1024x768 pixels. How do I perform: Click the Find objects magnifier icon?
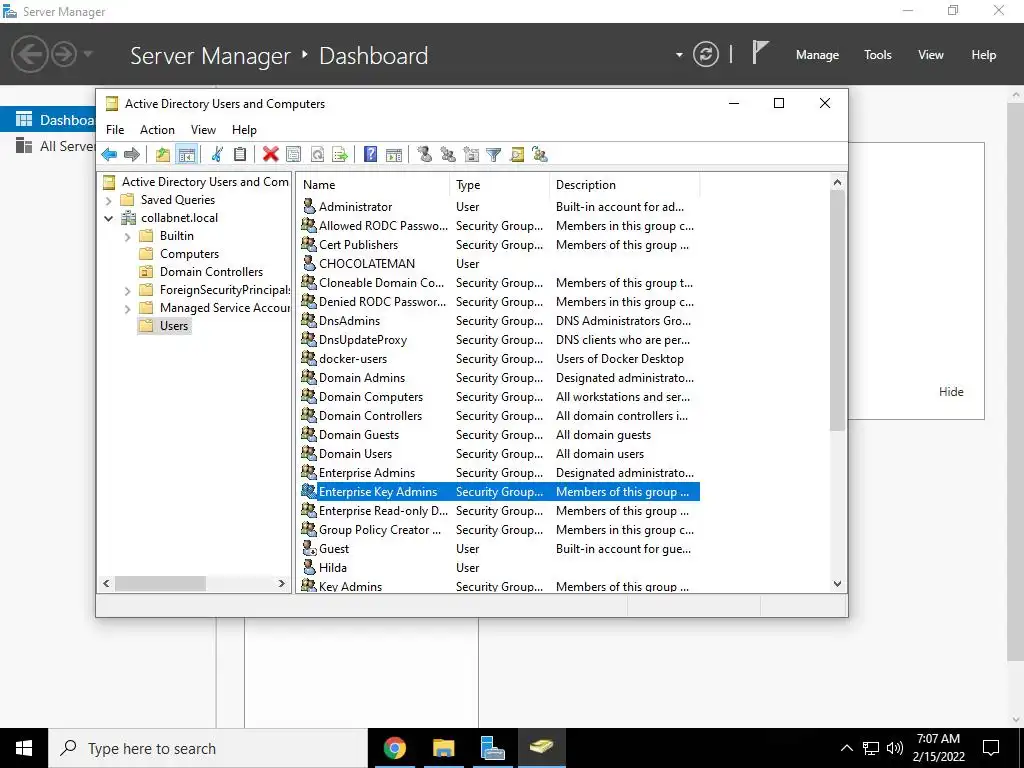click(x=517, y=155)
